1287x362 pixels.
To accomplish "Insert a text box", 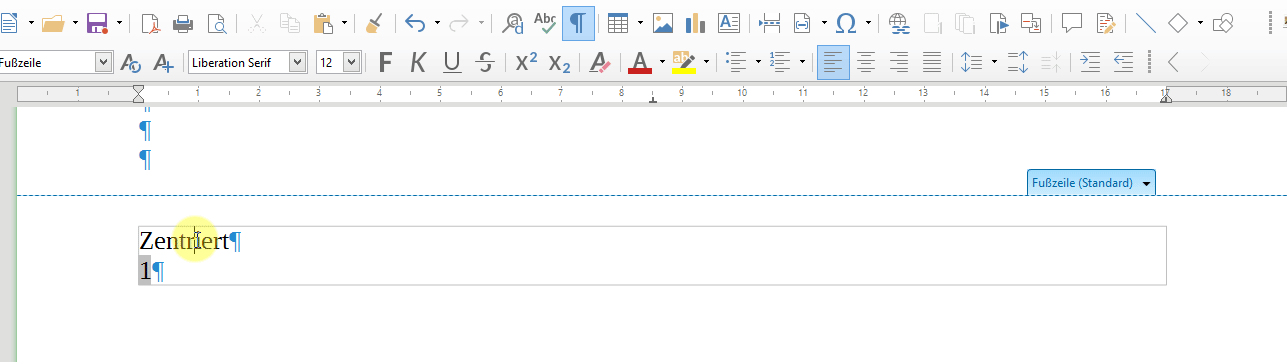I will tap(728, 22).
